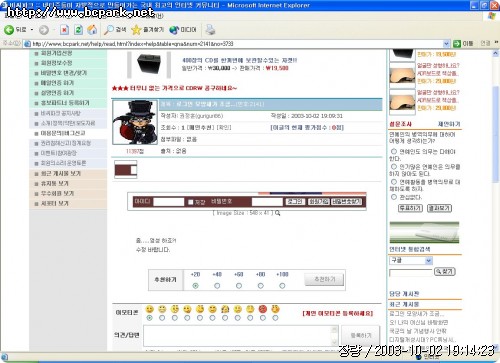Click the first smiling emoticon face
Image resolution: width=500 pixels, height=363 pixels.
[150, 309]
